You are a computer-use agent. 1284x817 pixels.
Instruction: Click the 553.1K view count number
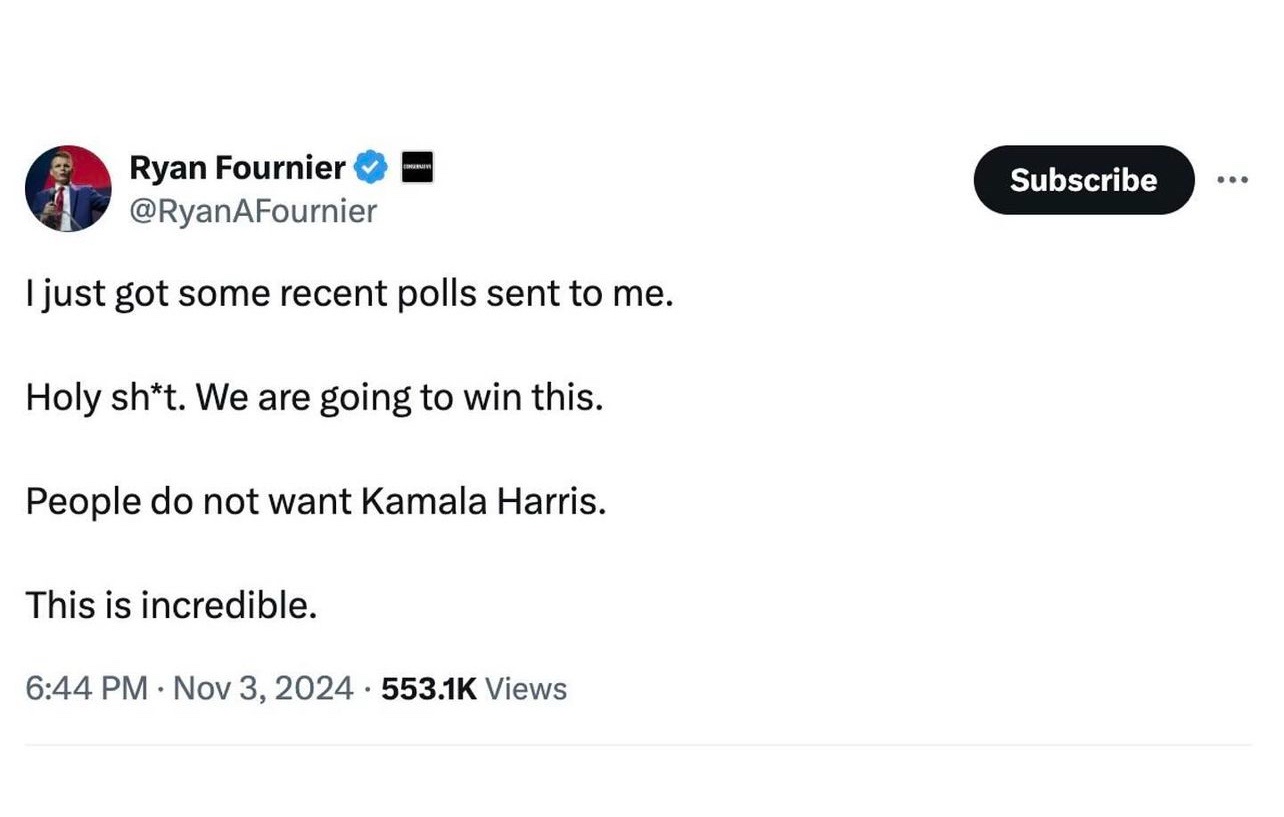(x=429, y=689)
